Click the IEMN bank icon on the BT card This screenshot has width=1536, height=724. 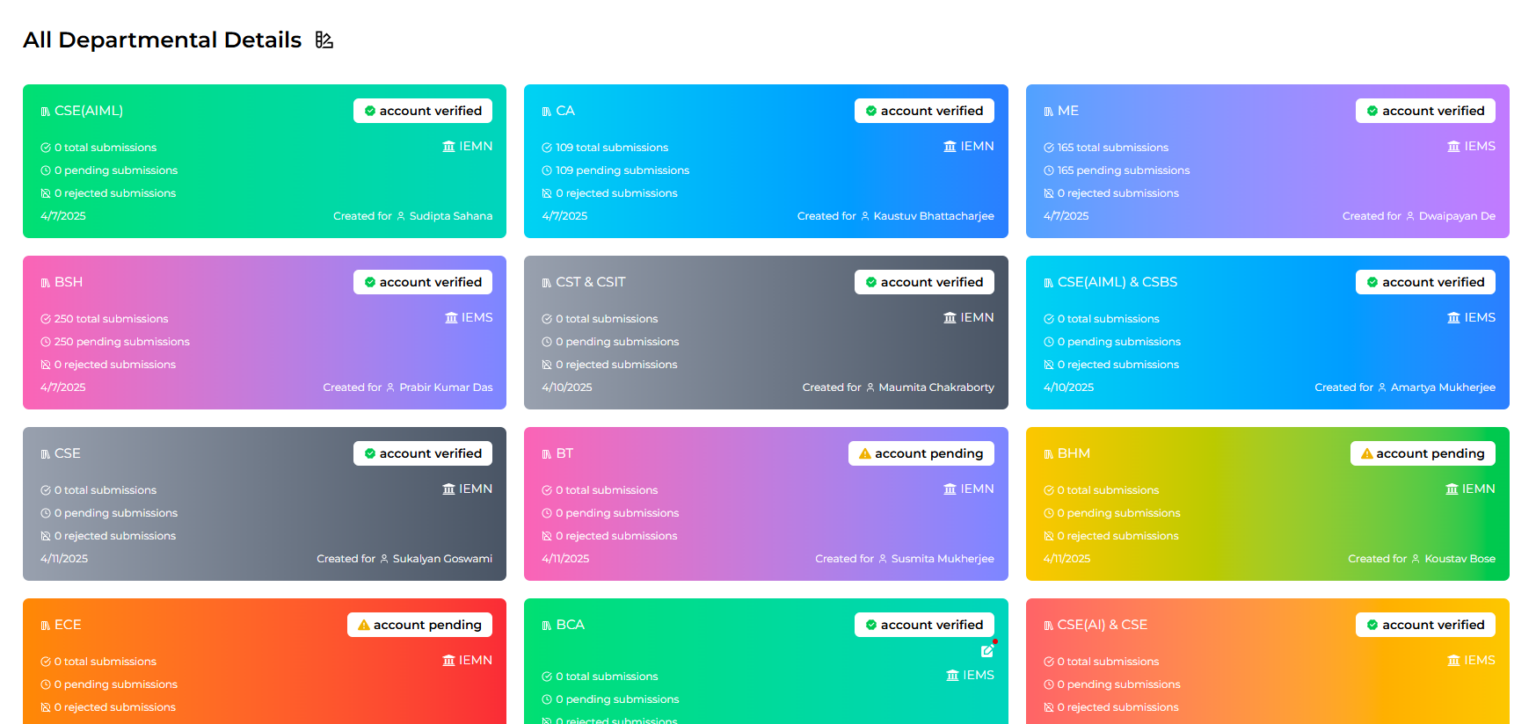coord(950,489)
